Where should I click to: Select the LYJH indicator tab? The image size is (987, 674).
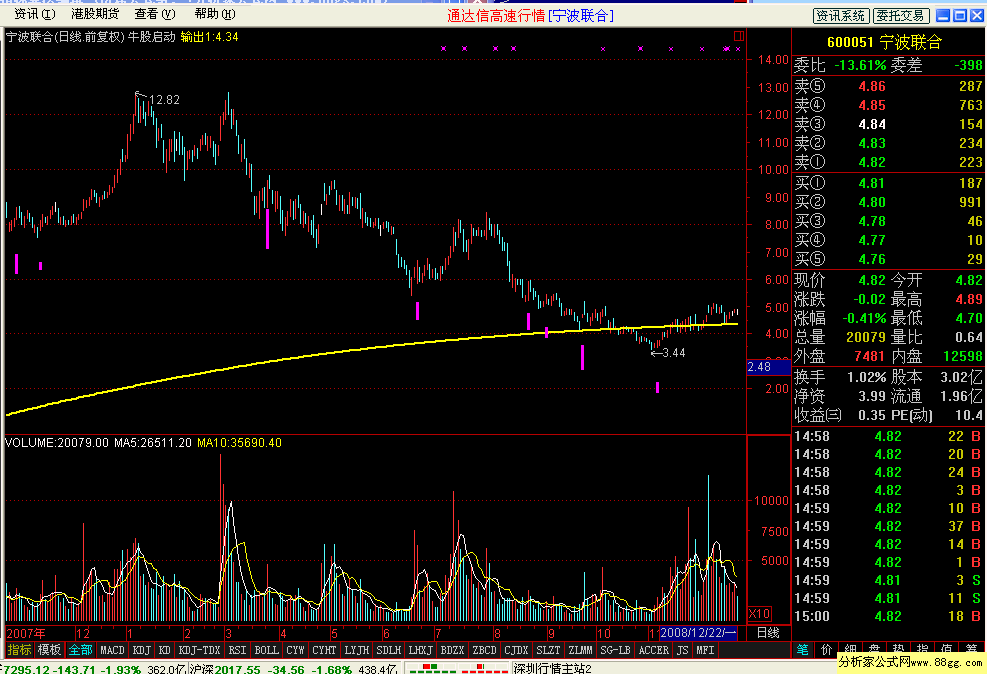(357, 650)
